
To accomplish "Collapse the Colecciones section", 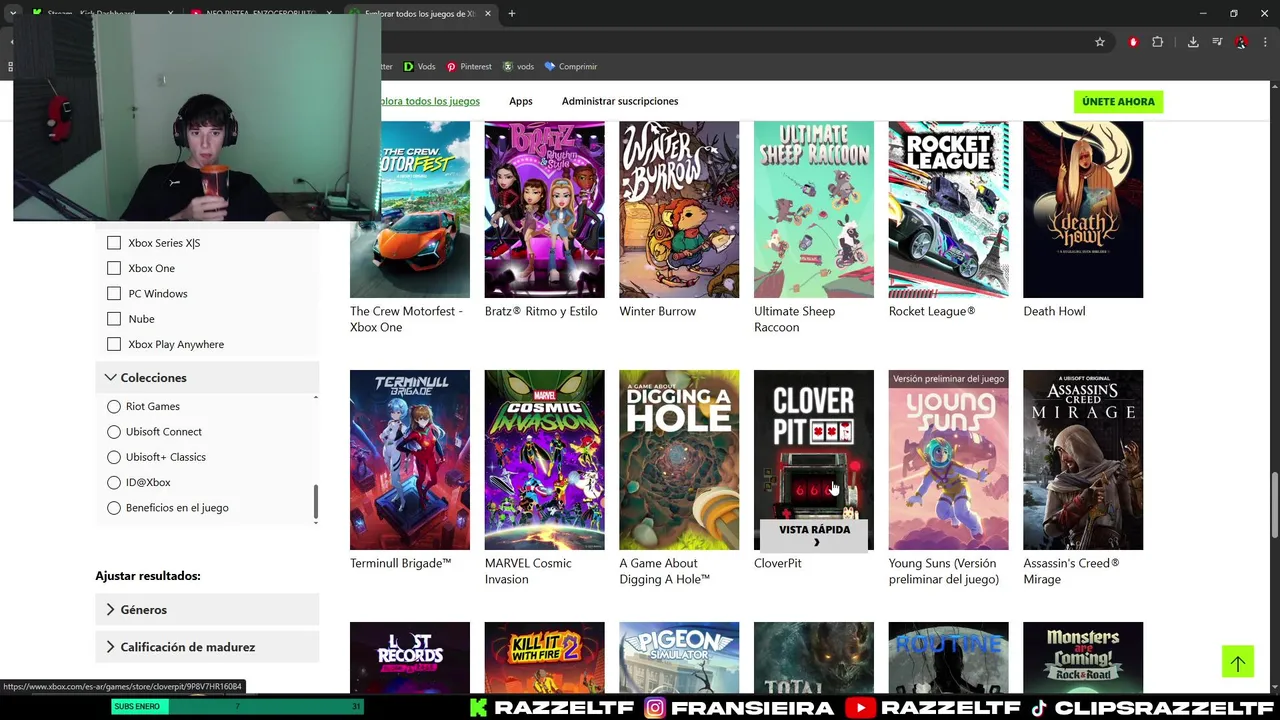I will (x=207, y=378).
